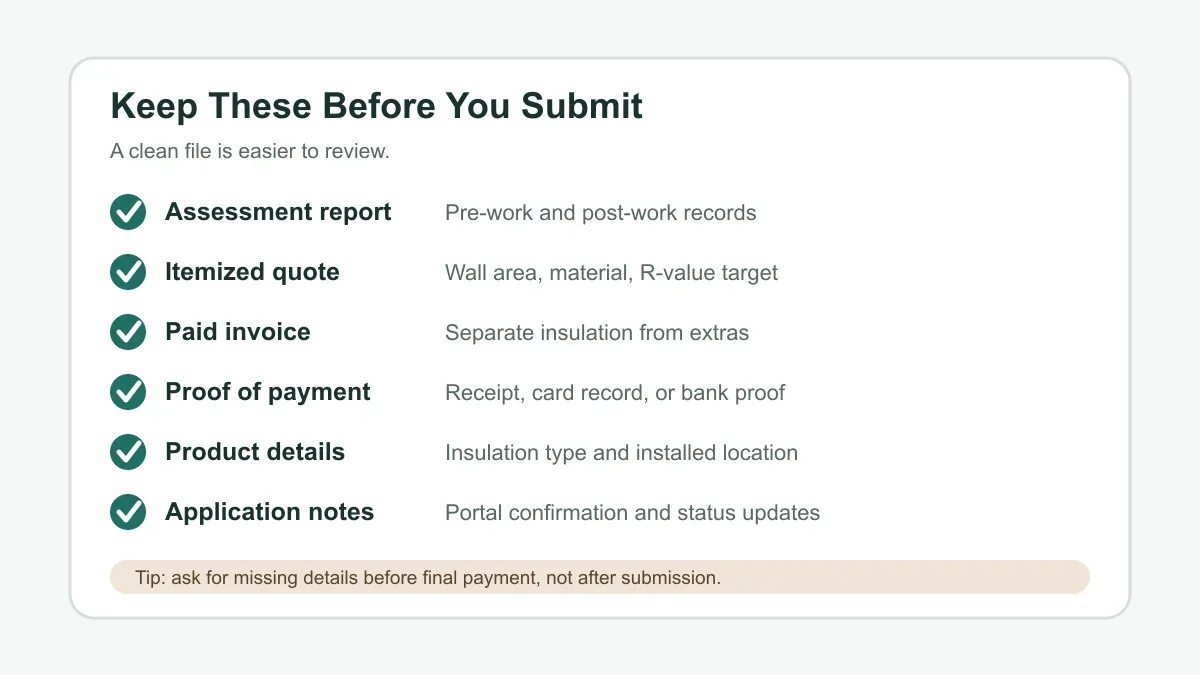Select the Application notes label
The width and height of the screenshot is (1200, 675).
[270, 512]
